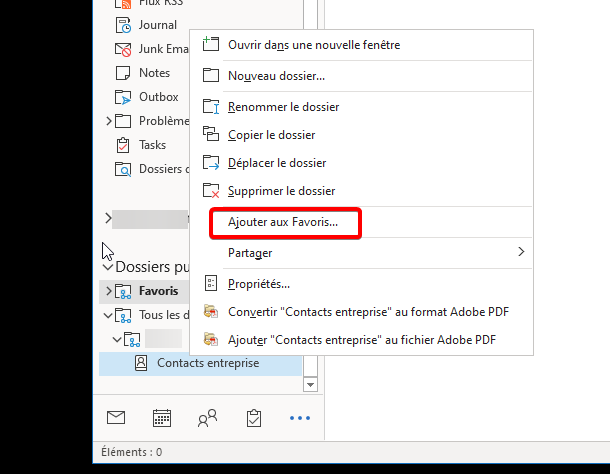Open the Partager submenu
Viewport: 610px width, 474px height.
point(364,253)
